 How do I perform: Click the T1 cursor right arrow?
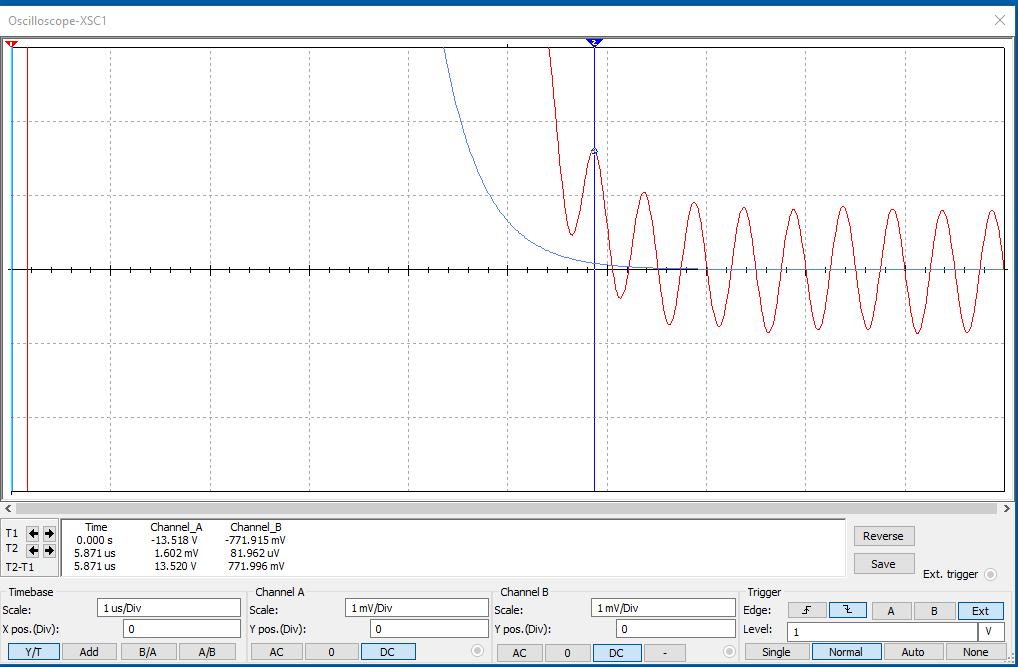pos(49,534)
